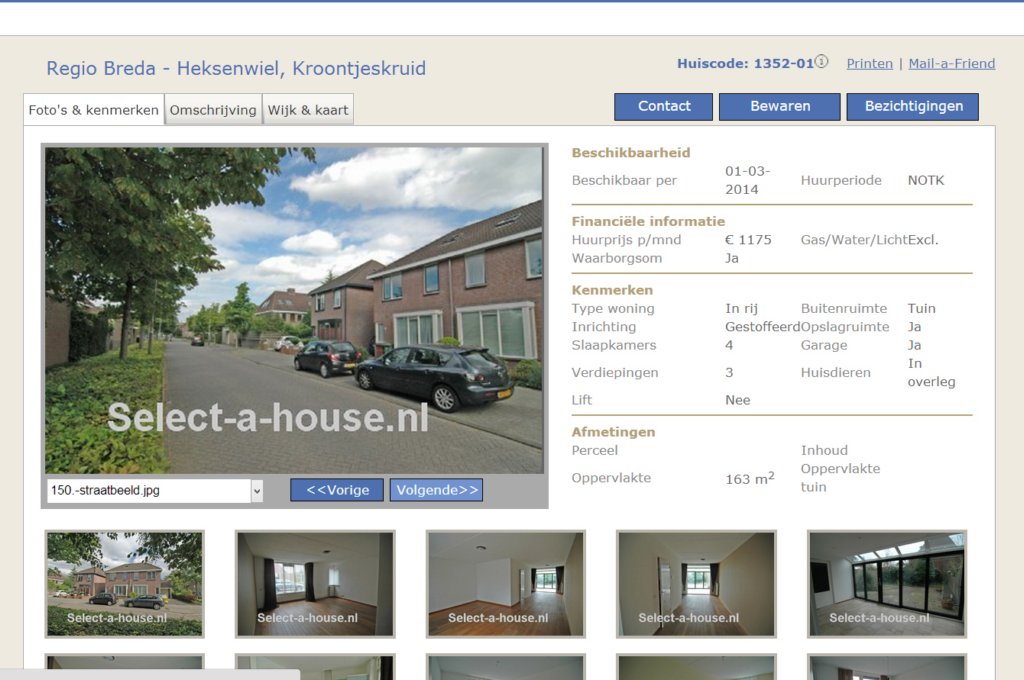Click the Printen link
This screenshot has height=680, width=1024.
point(869,63)
